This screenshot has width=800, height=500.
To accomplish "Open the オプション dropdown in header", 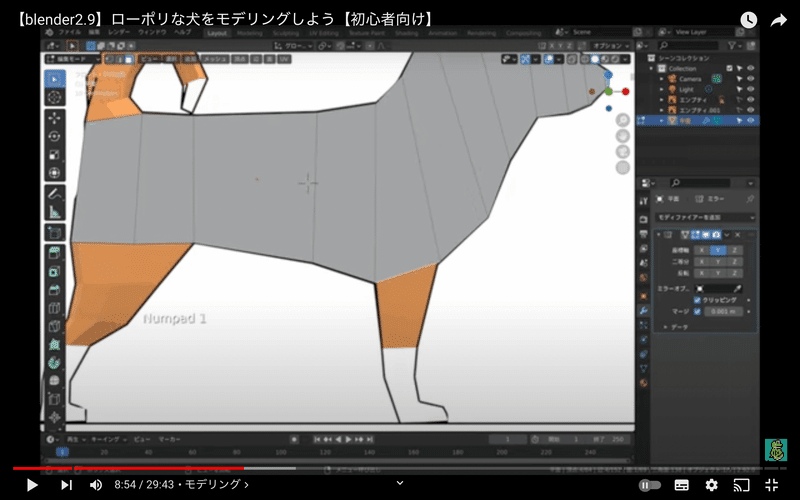I will tap(610, 46).
